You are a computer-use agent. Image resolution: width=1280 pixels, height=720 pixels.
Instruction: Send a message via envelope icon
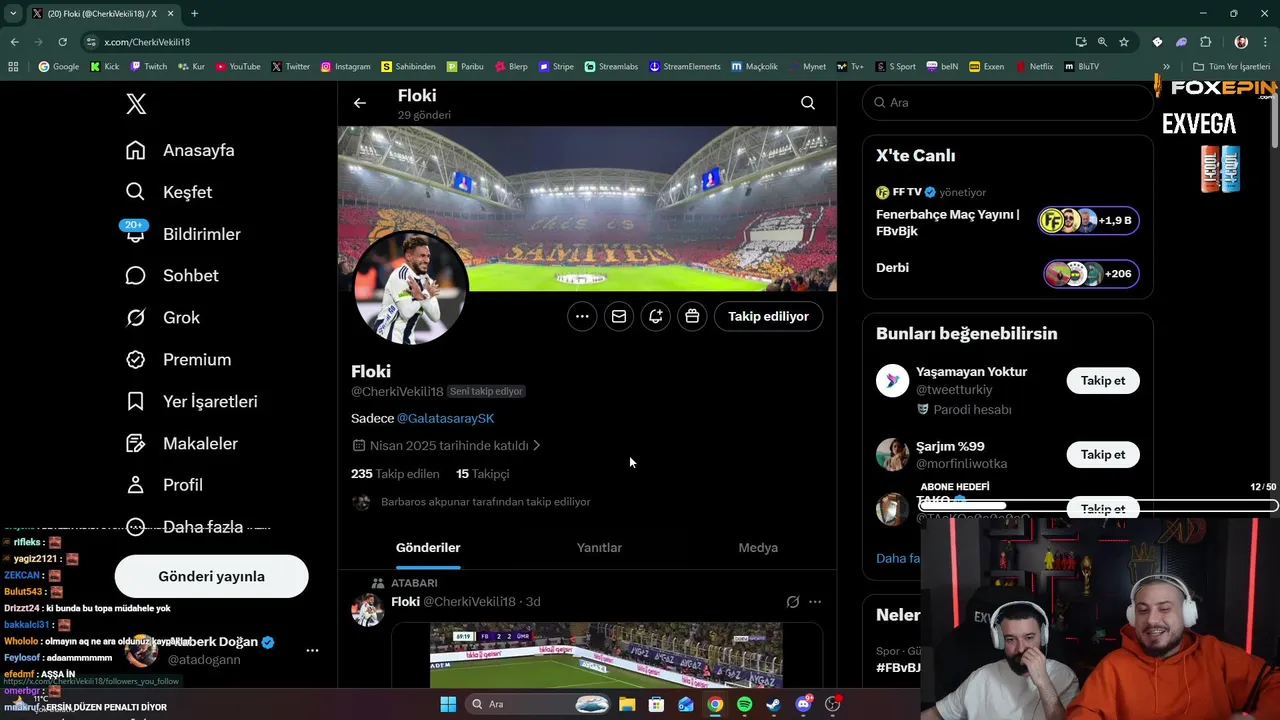pos(619,316)
